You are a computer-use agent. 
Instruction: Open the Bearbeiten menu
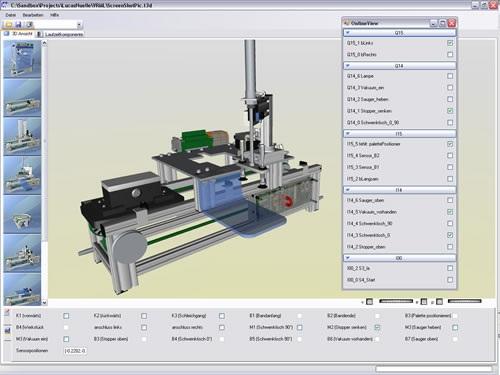point(33,15)
